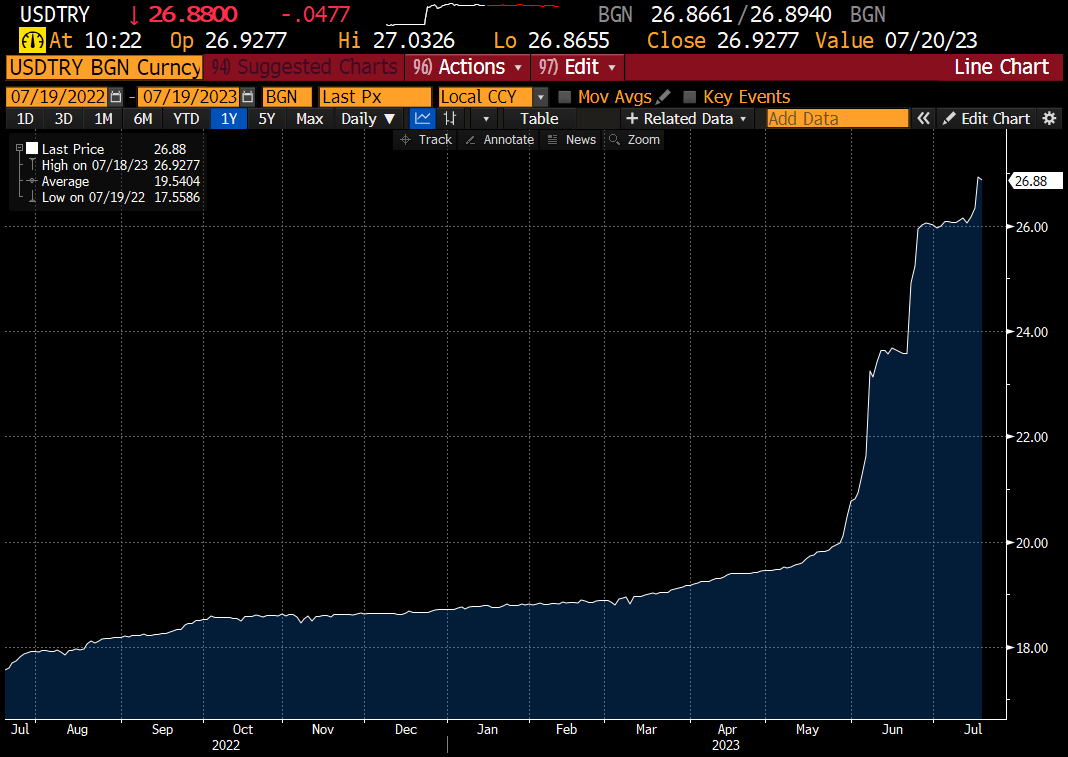The width and height of the screenshot is (1068, 757).
Task: Open chart settings via the gear icon
Action: coord(1049,118)
